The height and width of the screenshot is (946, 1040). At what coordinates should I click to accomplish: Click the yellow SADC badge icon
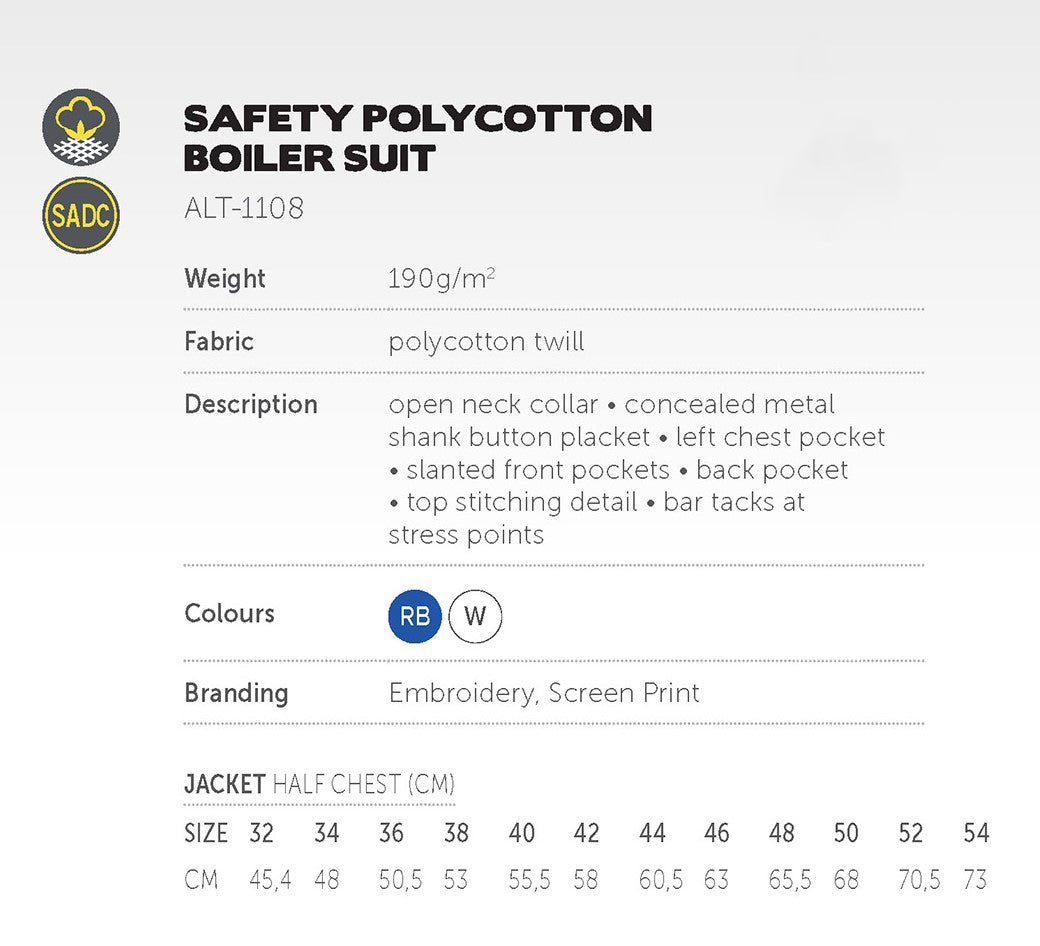coord(81,215)
